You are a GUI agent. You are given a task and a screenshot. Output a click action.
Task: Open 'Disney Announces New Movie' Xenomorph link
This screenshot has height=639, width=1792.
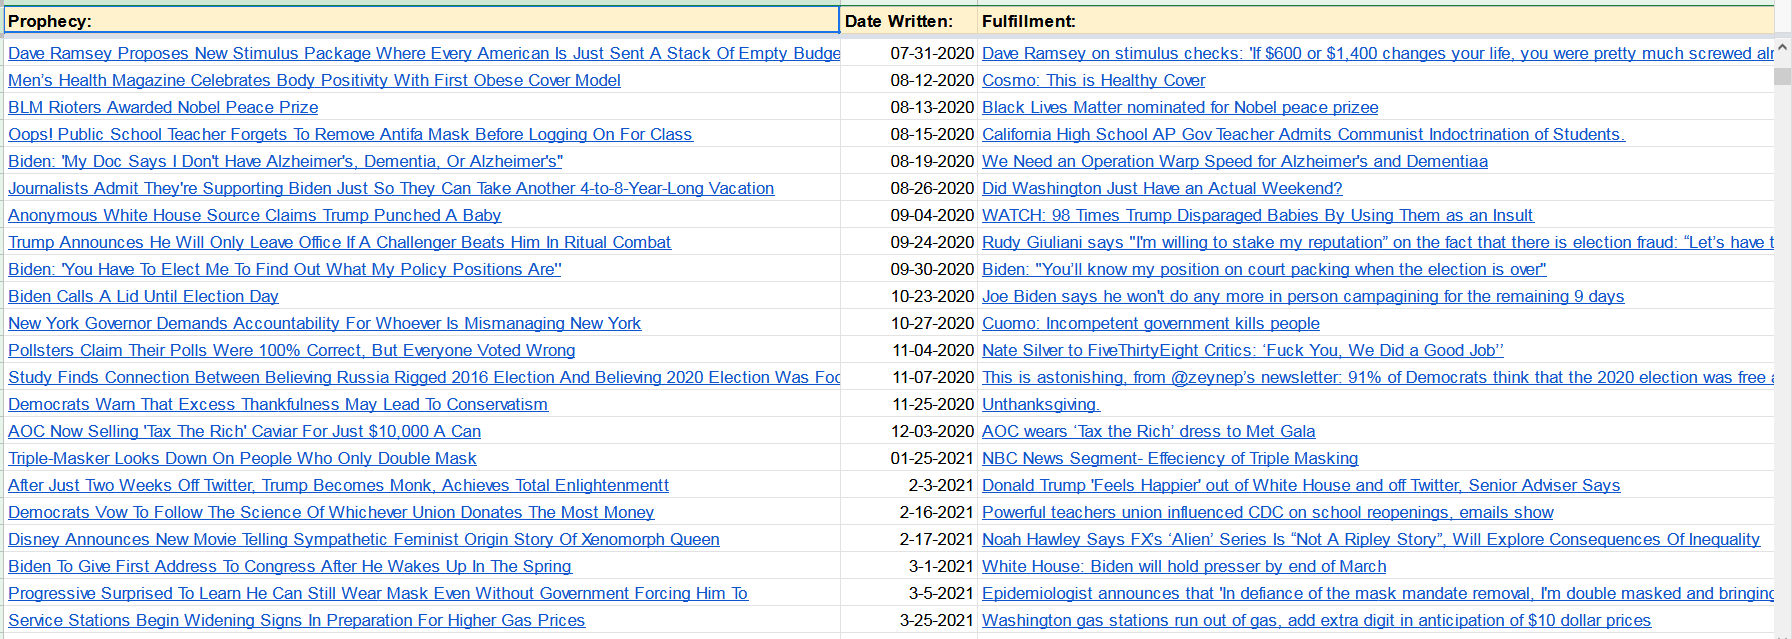pos(364,540)
